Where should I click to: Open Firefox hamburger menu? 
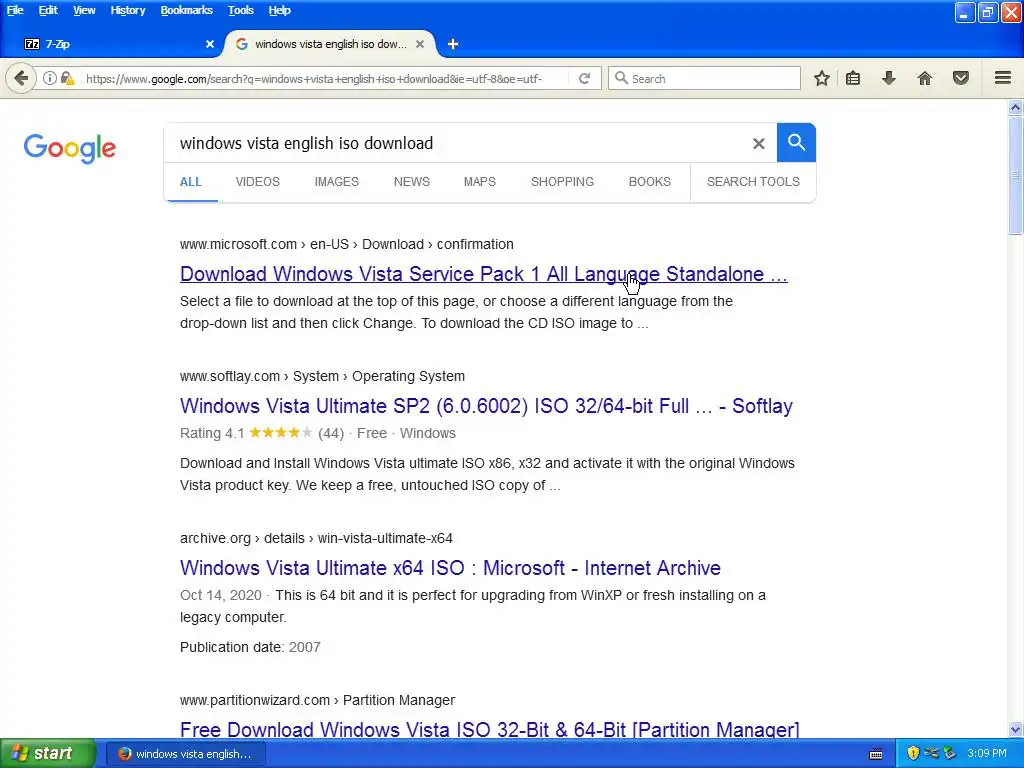click(1003, 78)
